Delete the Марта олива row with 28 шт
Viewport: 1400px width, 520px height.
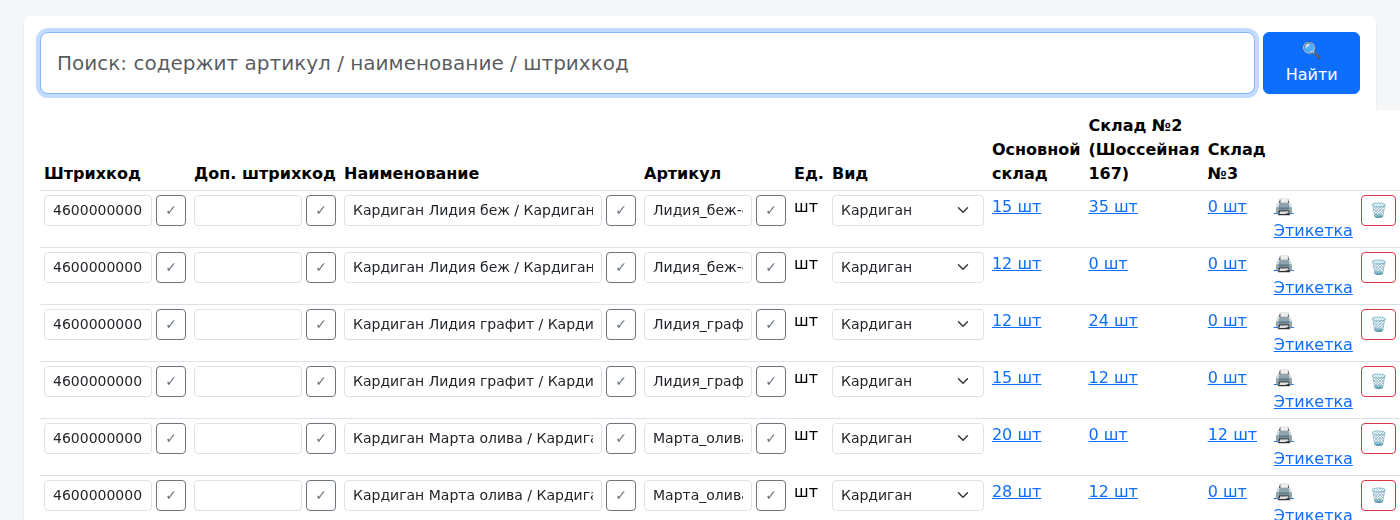point(1378,495)
